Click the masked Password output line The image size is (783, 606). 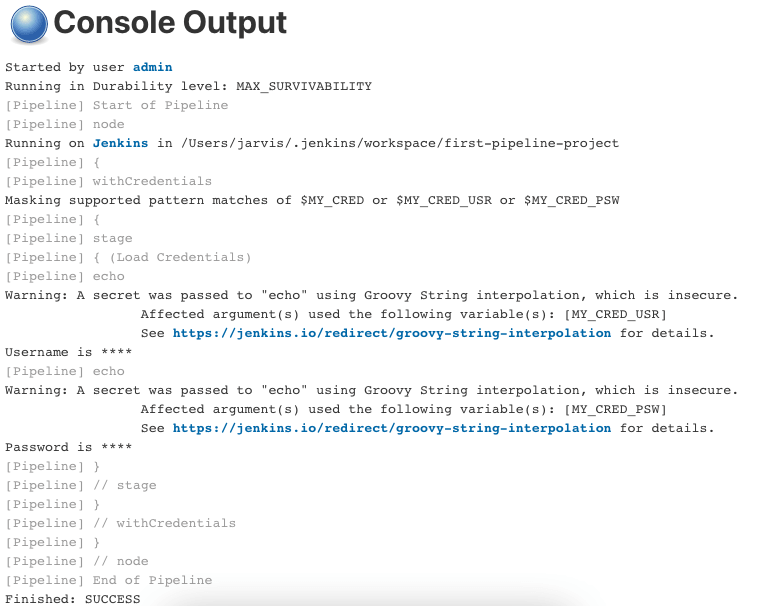tap(68, 447)
